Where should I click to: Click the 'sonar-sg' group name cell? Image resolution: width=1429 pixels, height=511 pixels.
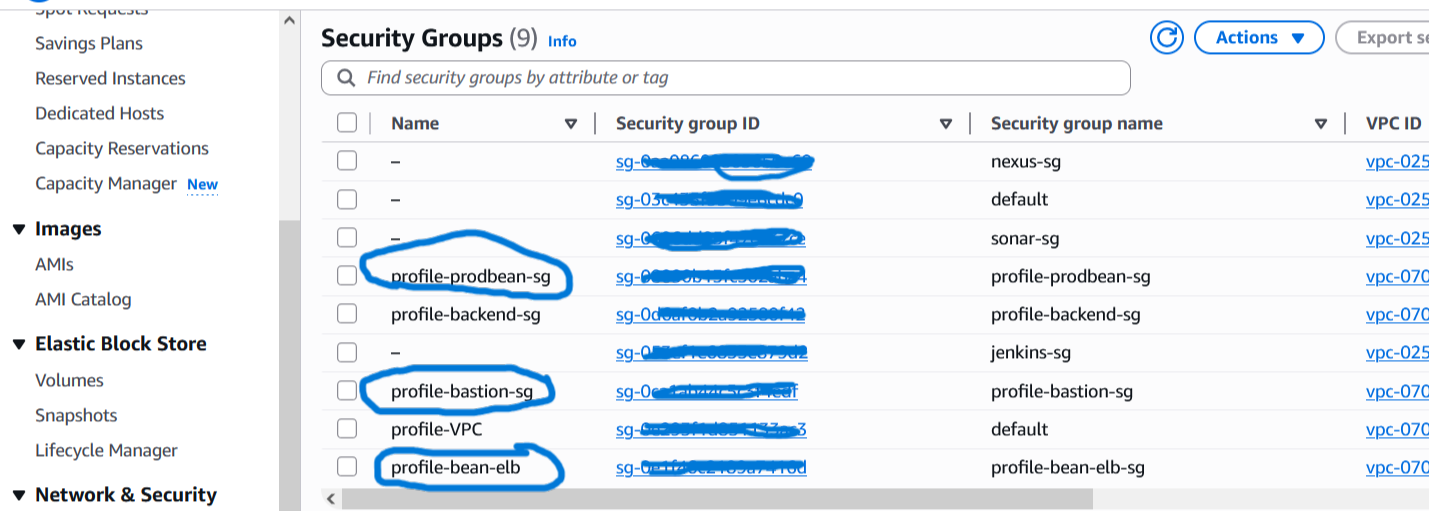coord(1025,238)
